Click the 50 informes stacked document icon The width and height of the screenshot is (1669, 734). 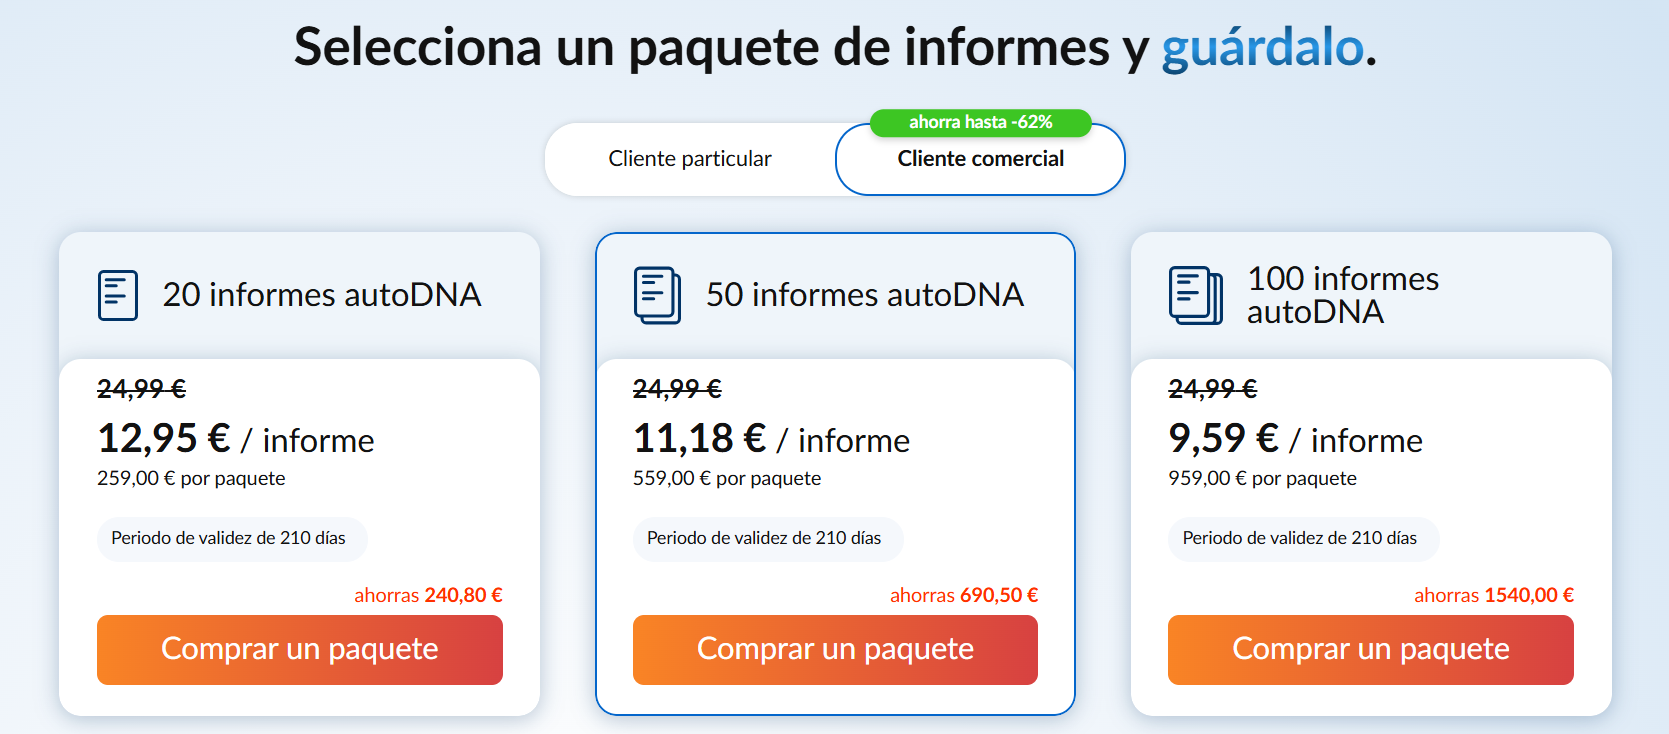pyautogui.click(x=654, y=294)
